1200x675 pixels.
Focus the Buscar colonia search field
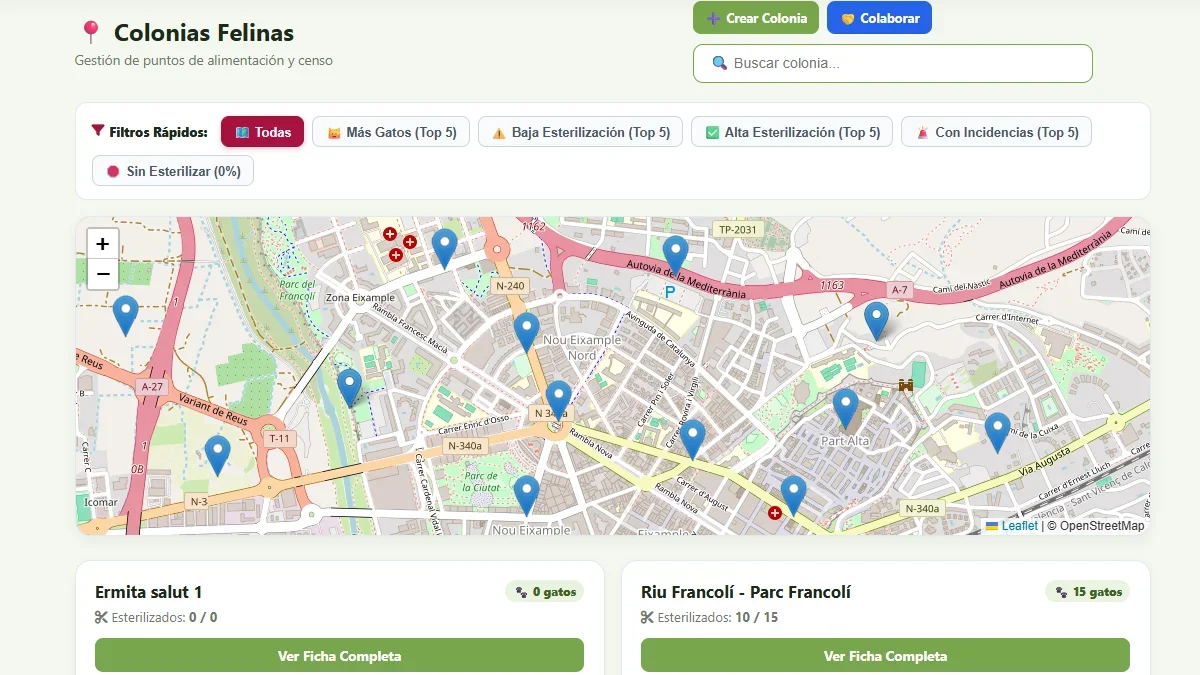pos(892,63)
